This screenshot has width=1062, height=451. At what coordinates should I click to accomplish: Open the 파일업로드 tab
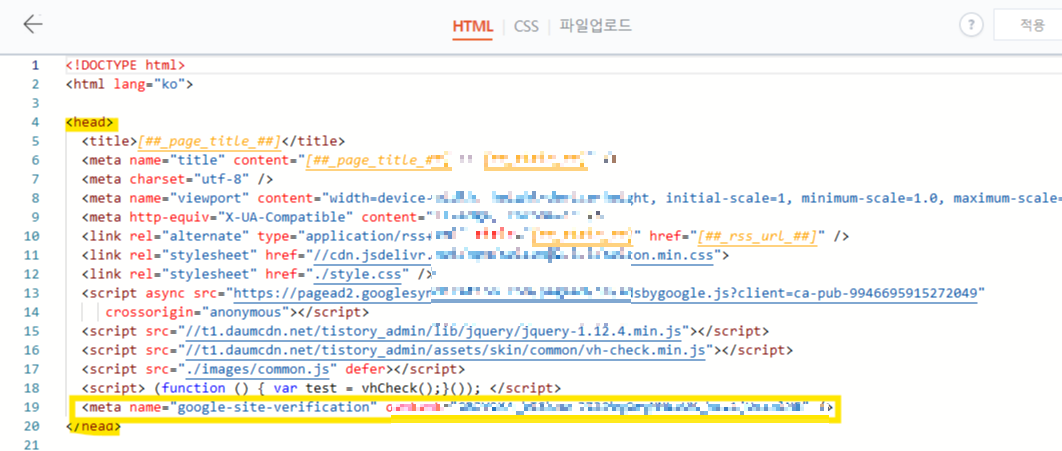pyautogui.click(x=595, y=26)
